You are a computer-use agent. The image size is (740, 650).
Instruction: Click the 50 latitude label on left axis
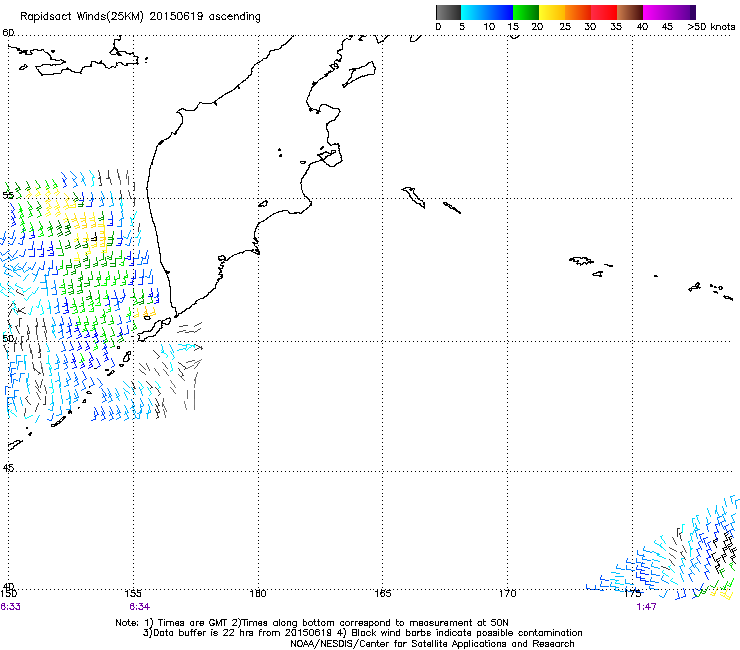click(x=8, y=338)
